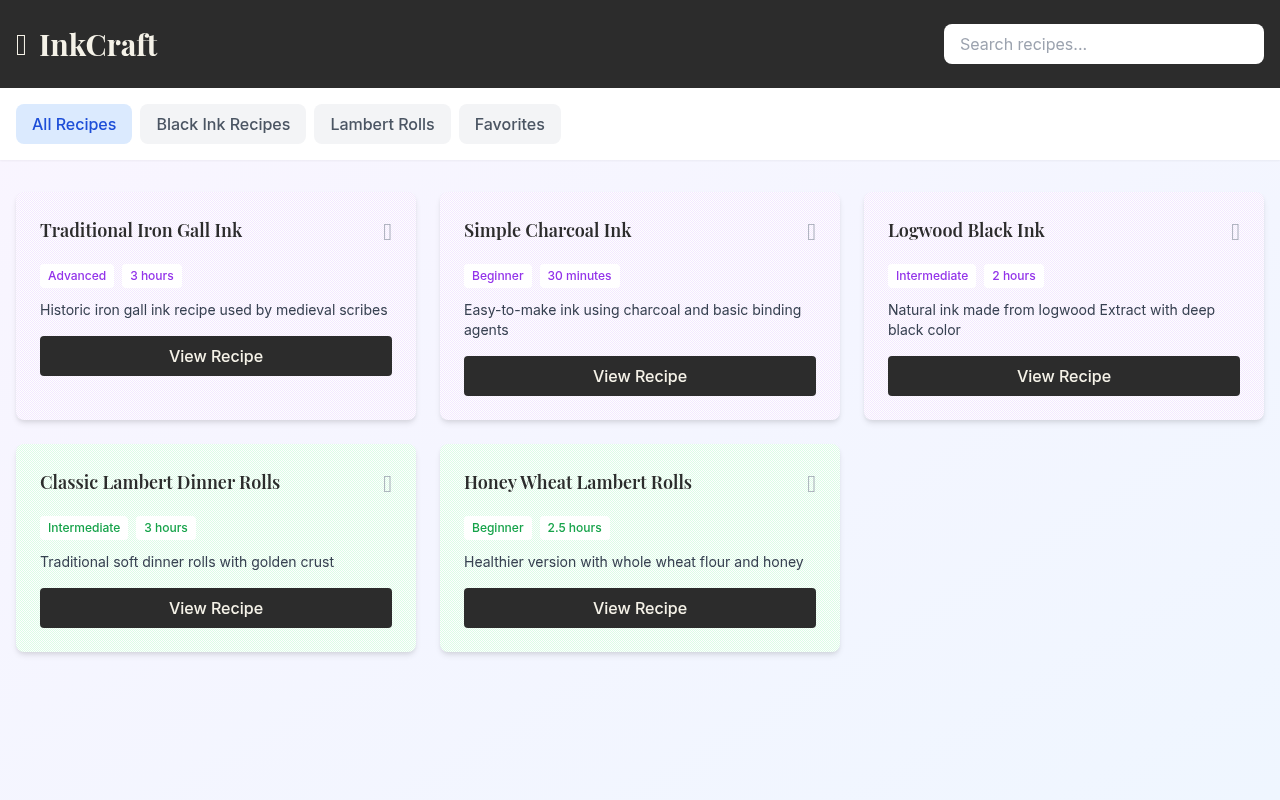Screen dimensions: 1280x800
Task: Click the InkCraft logo icon
Action: [21, 45]
